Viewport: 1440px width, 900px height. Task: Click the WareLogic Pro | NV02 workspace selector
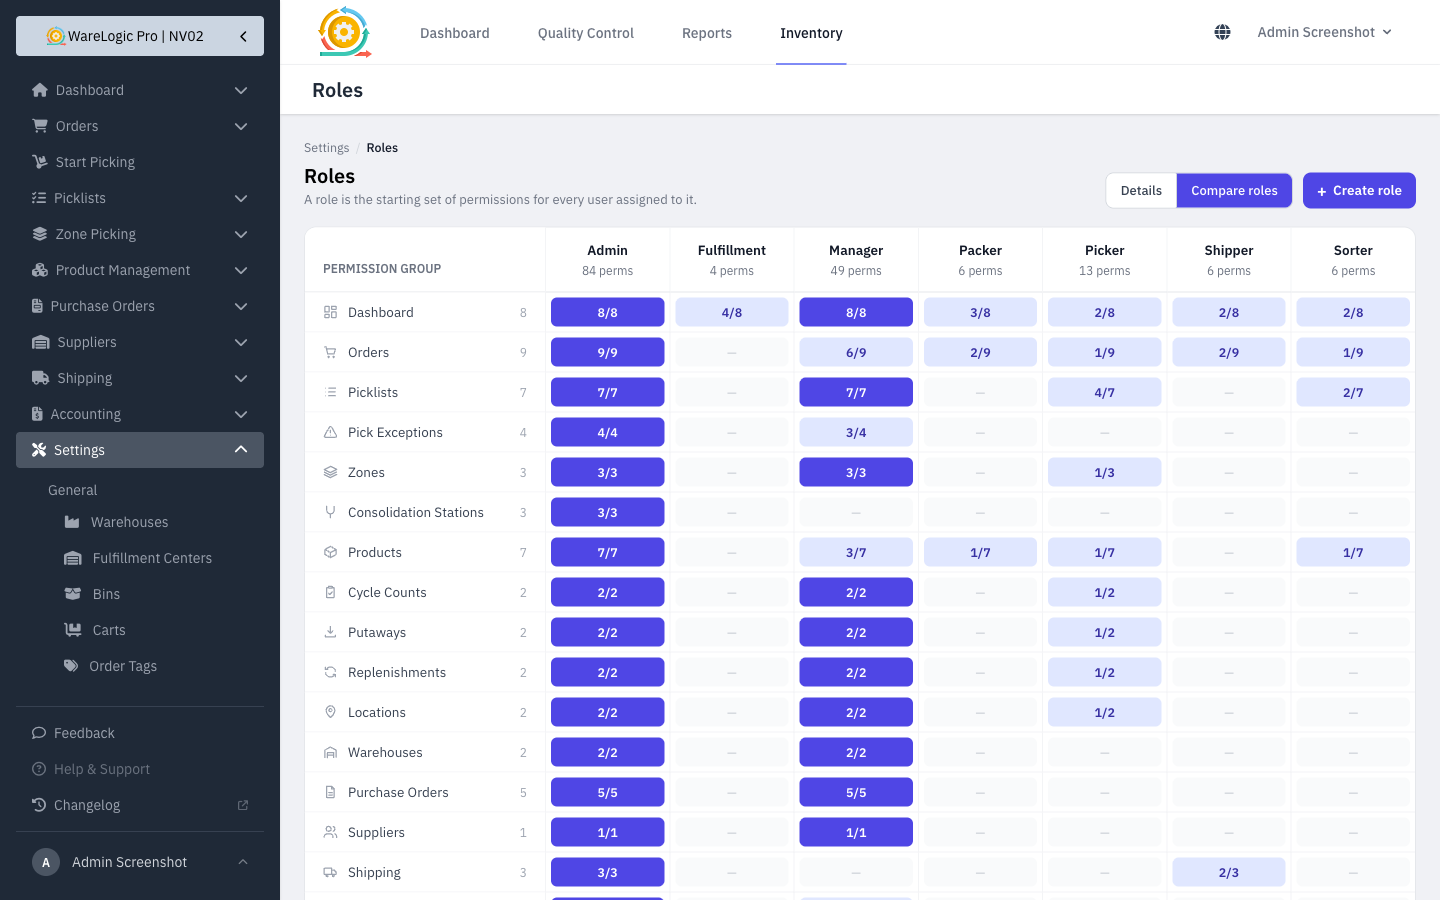click(x=140, y=36)
